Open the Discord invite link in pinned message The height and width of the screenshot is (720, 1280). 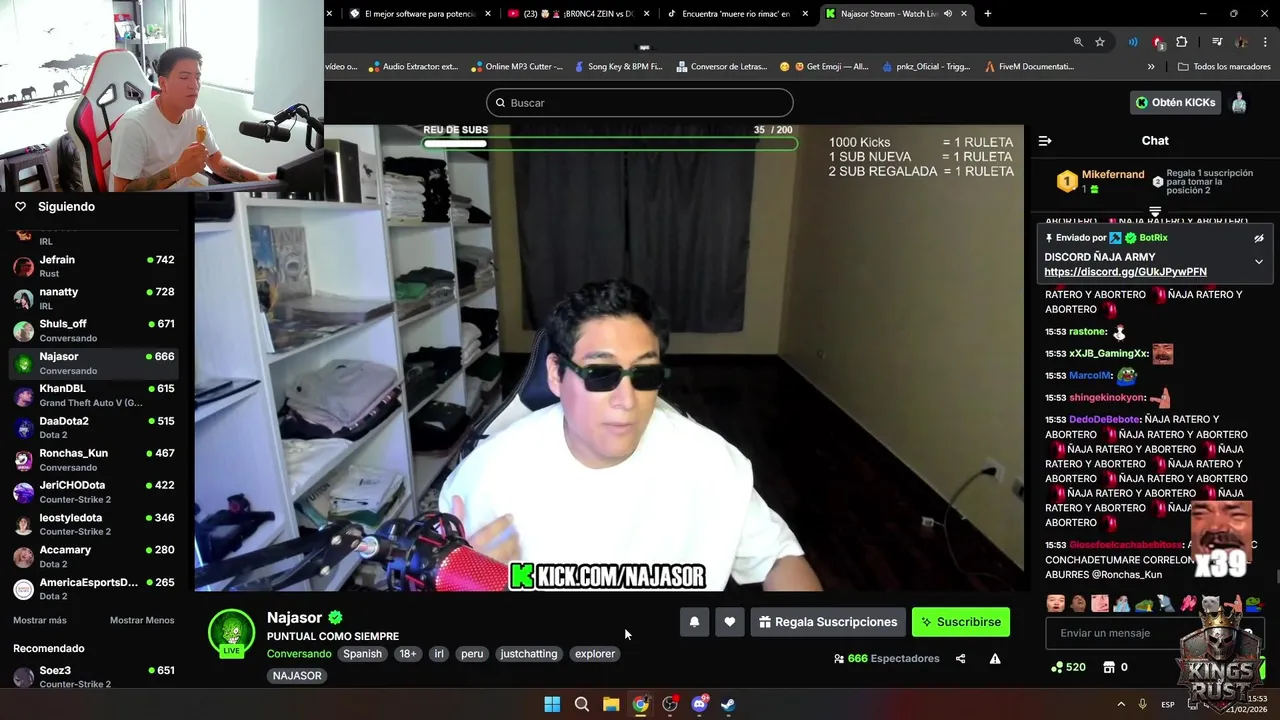click(x=1125, y=272)
